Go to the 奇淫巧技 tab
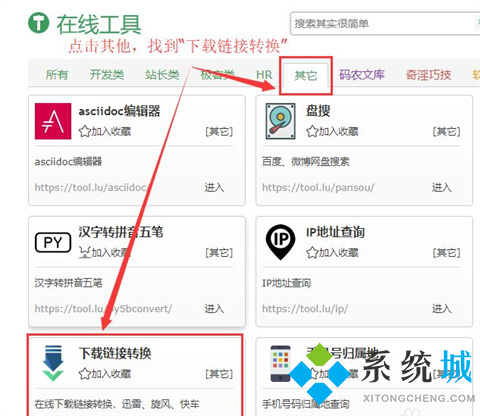 click(x=428, y=75)
